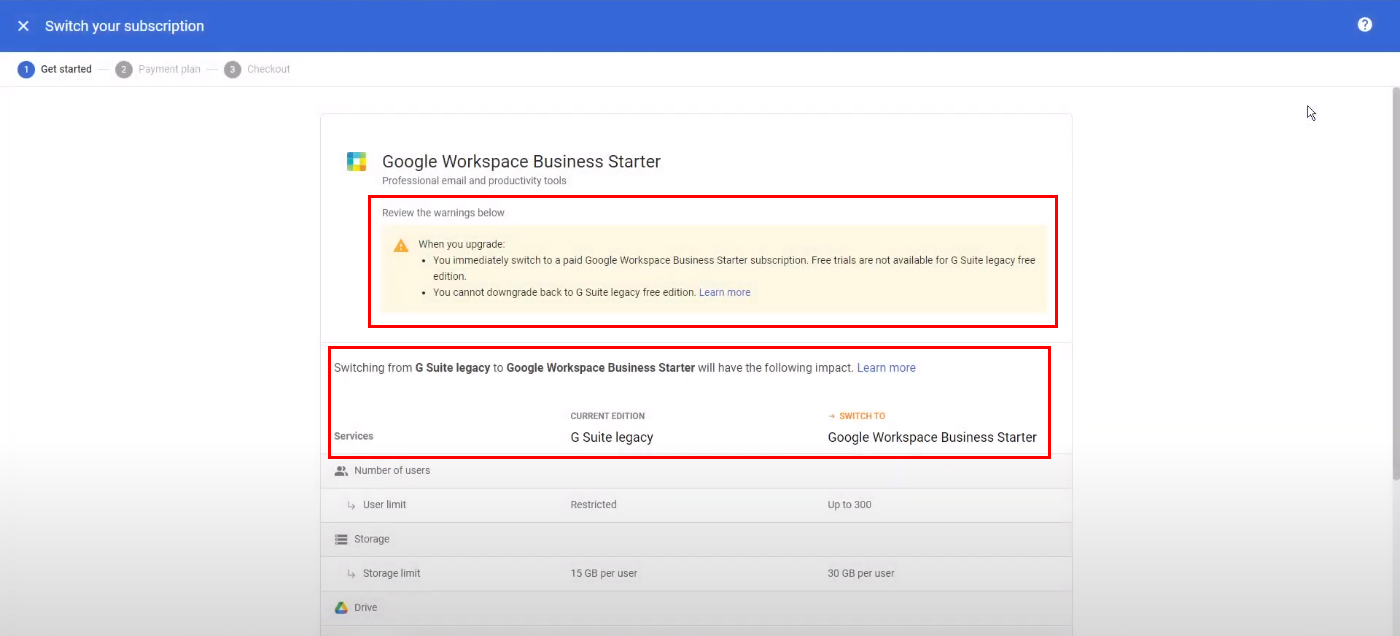This screenshot has height=636, width=1400.
Task: Go to step 3 Checkout
Action: (x=257, y=69)
